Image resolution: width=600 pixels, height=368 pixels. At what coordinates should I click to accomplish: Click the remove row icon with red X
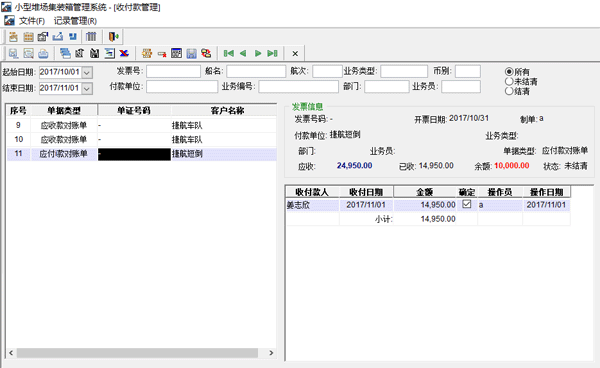161,54
